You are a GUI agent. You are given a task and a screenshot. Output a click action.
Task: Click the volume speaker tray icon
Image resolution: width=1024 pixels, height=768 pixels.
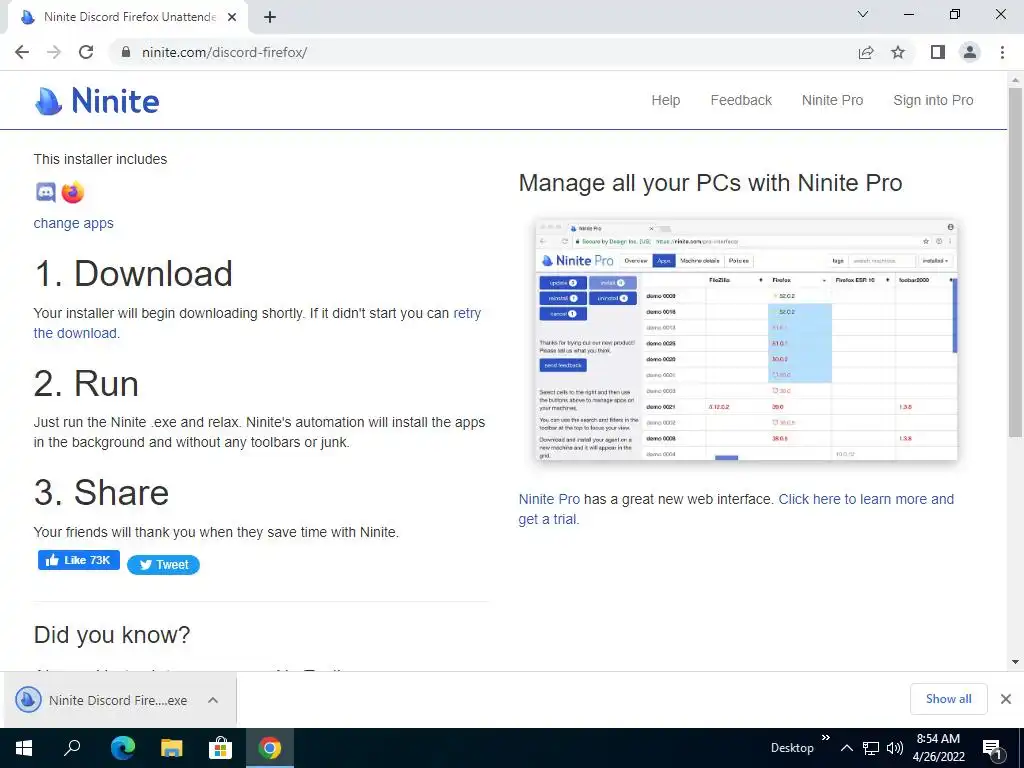click(x=895, y=748)
